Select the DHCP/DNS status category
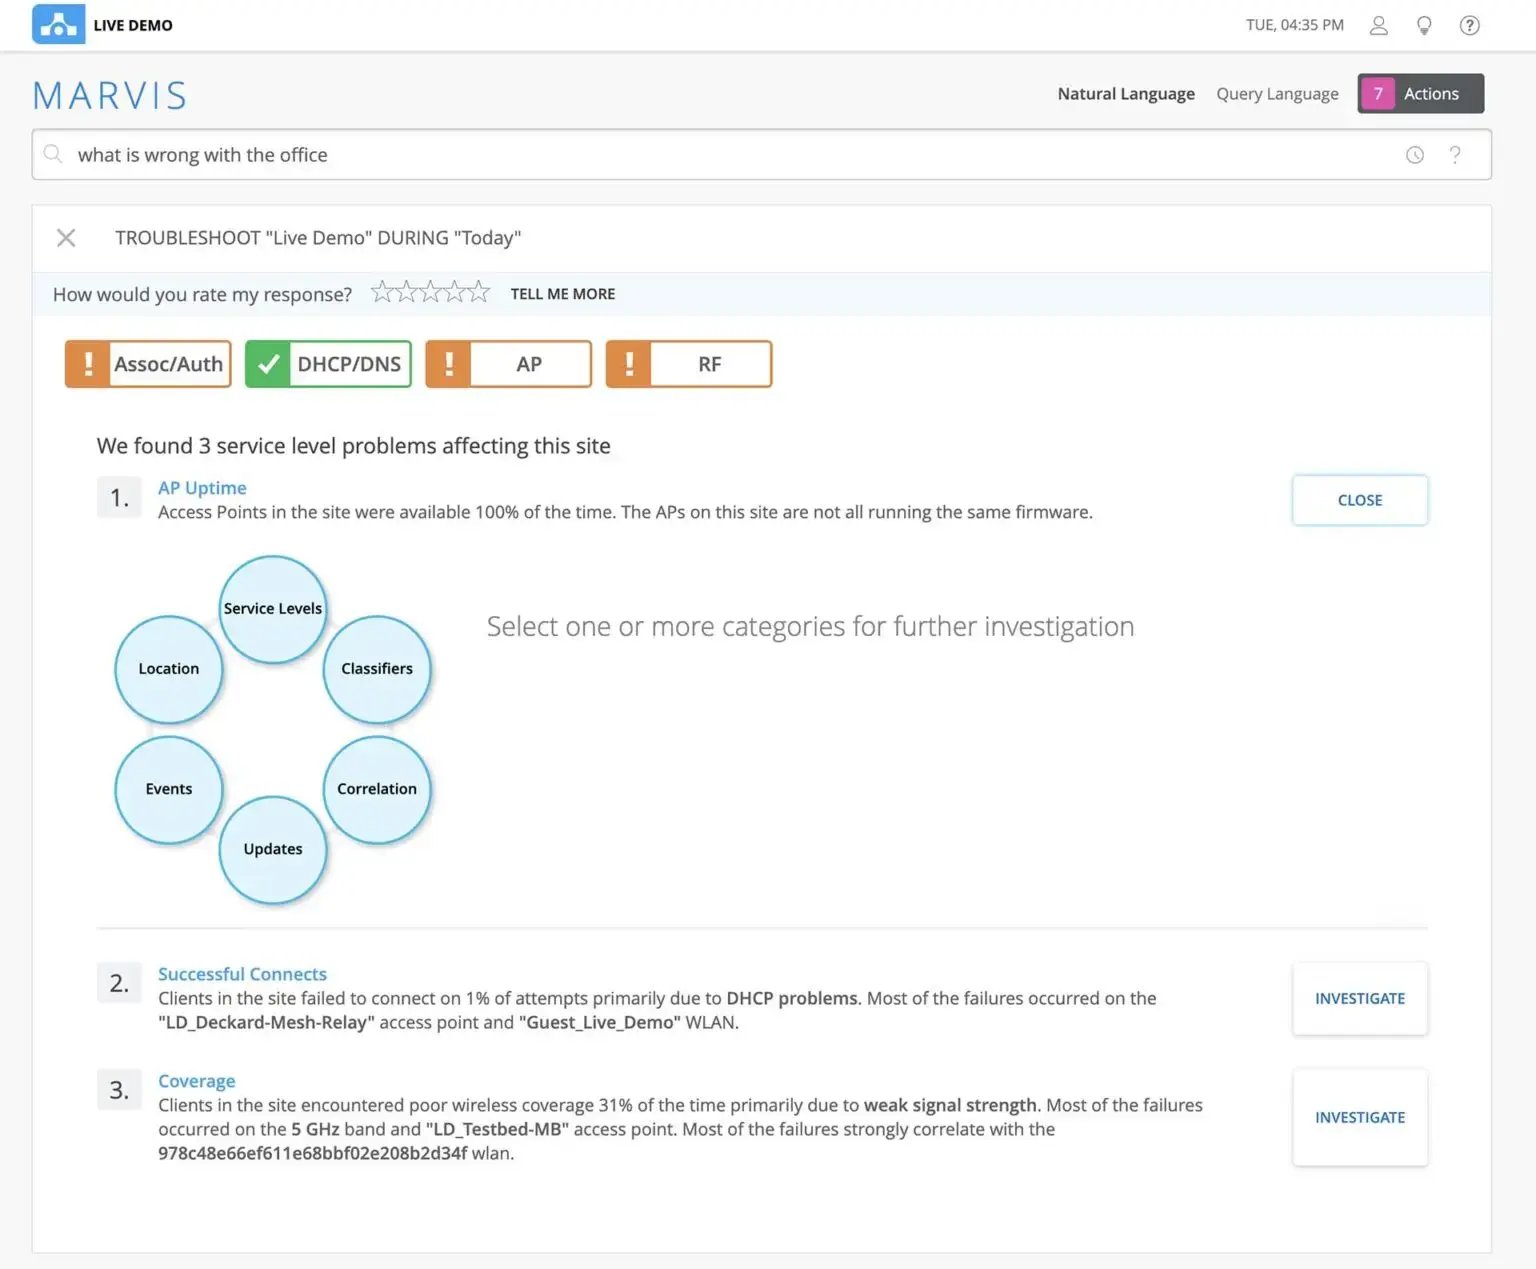Image resolution: width=1536 pixels, height=1269 pixels. (328, 364)
